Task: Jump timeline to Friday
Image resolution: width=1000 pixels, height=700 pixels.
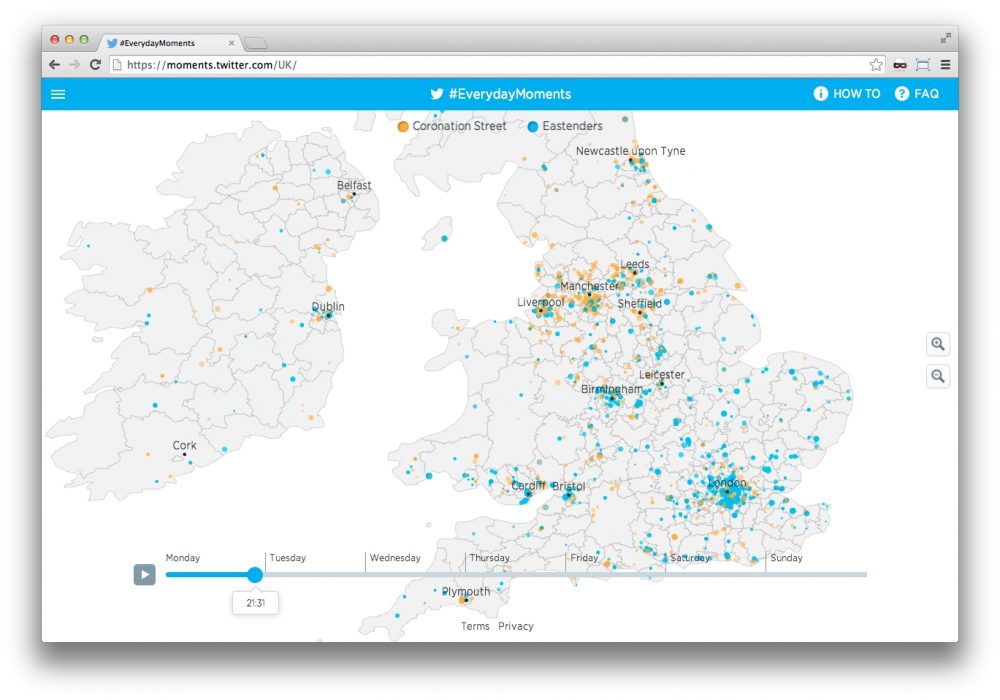Action: tap(584, 558)
